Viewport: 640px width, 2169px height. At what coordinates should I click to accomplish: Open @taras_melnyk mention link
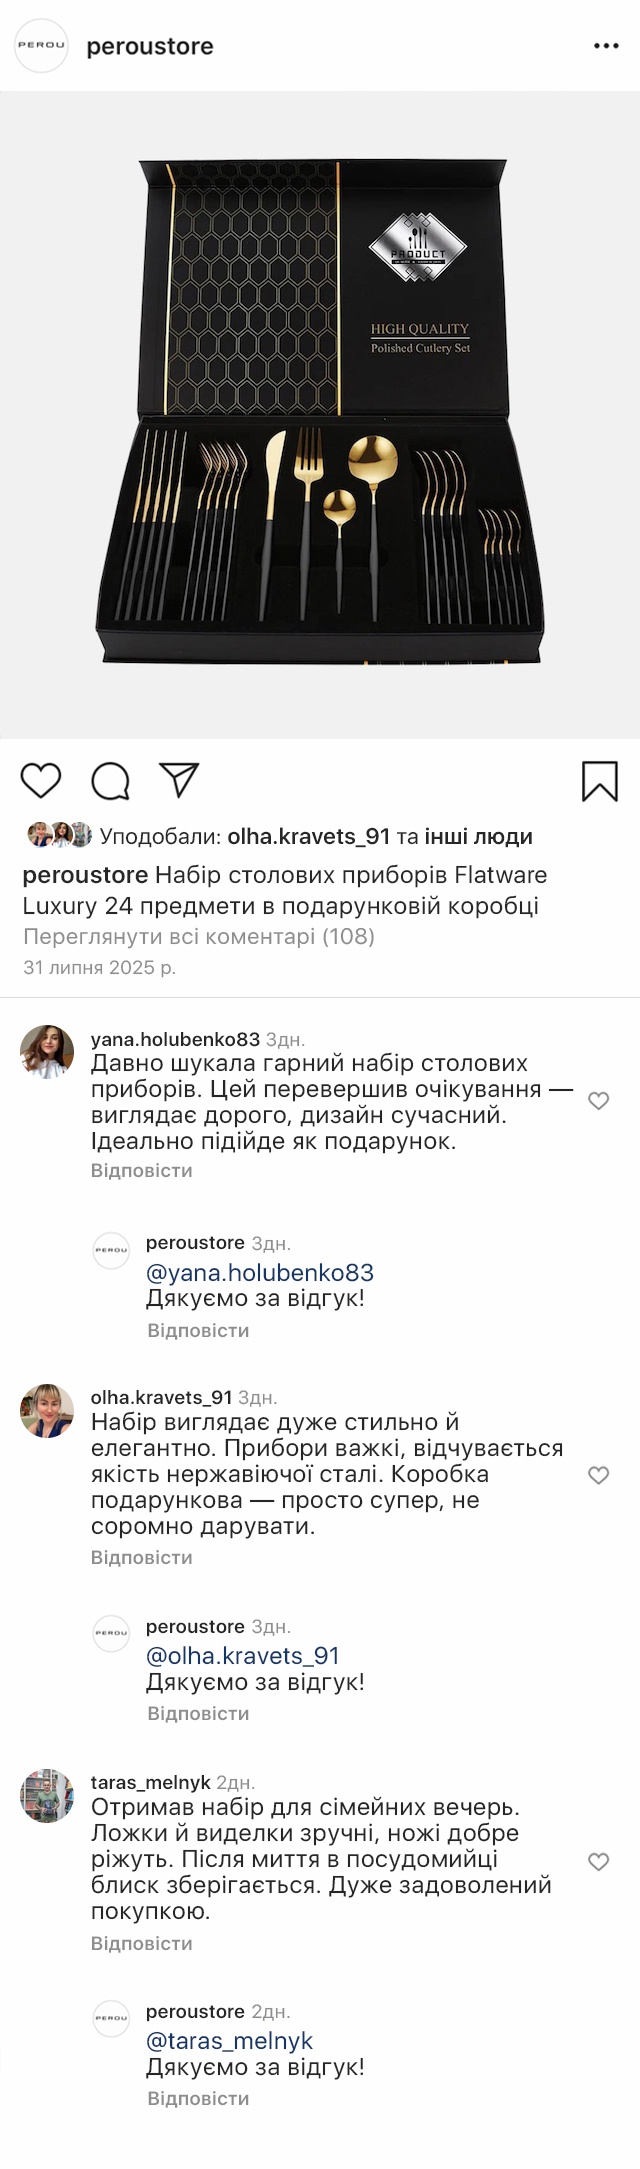229,2041
